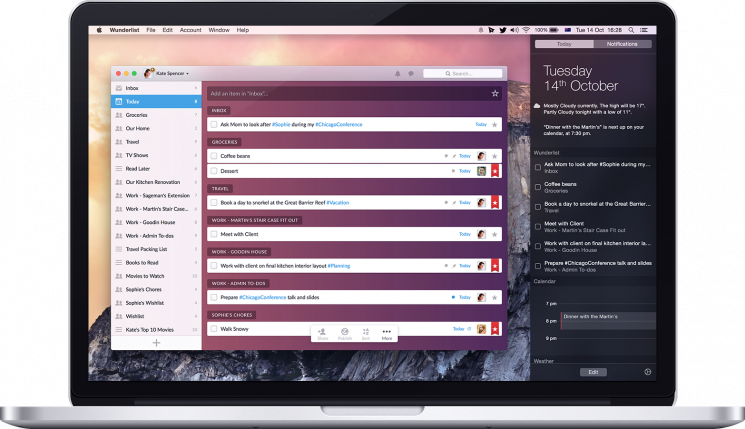Click the Edit button in Notification Center

(x=593, y=372)
